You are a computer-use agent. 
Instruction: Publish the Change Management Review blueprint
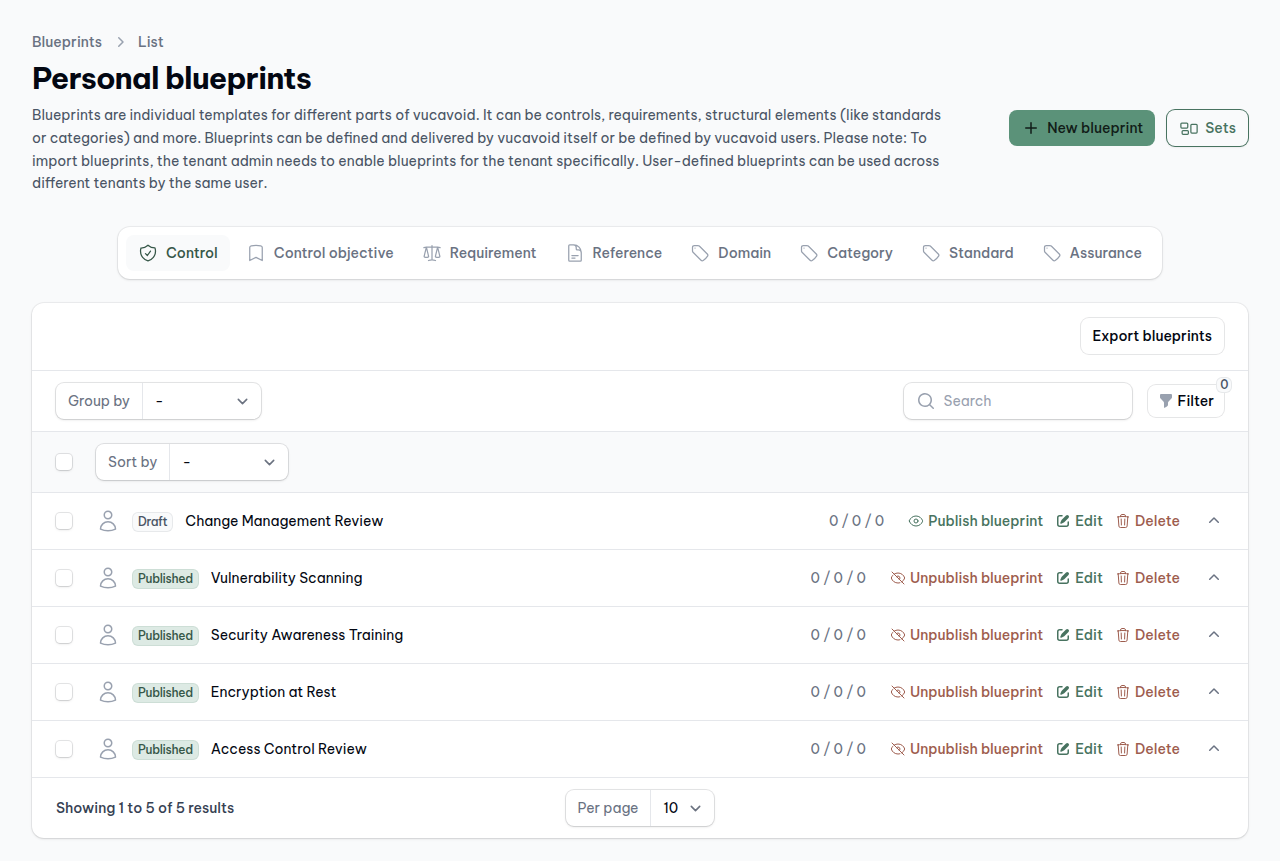pyautogui.click(x=975, y=521)
